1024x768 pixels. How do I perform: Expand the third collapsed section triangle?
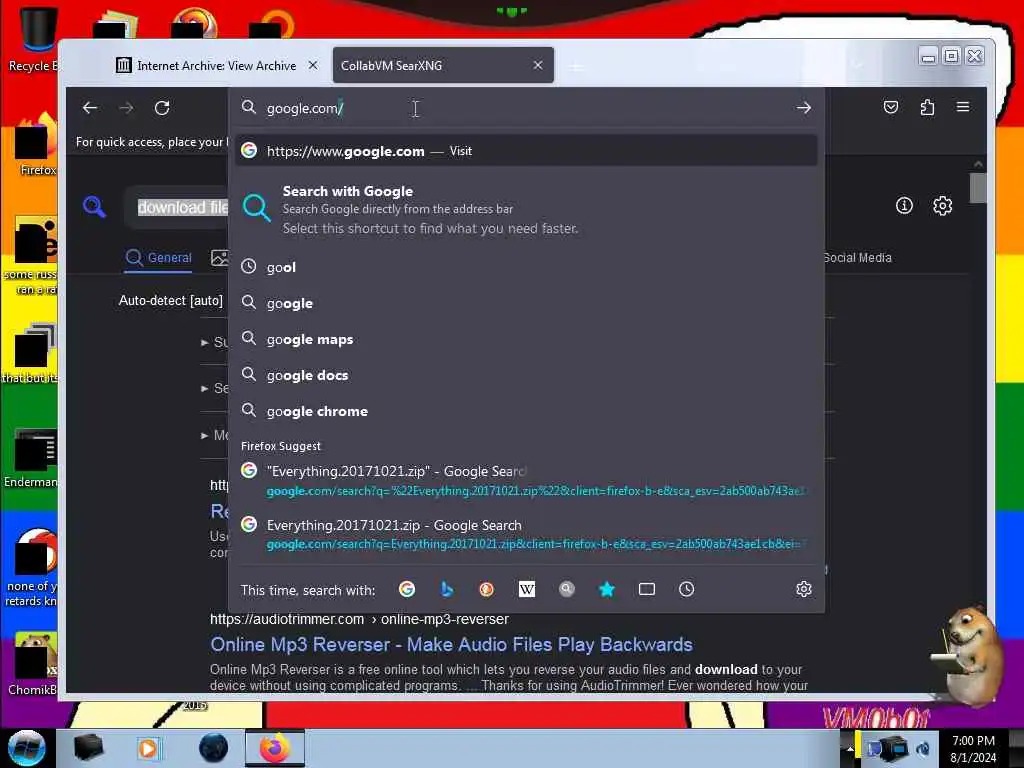tap(205, 436)
